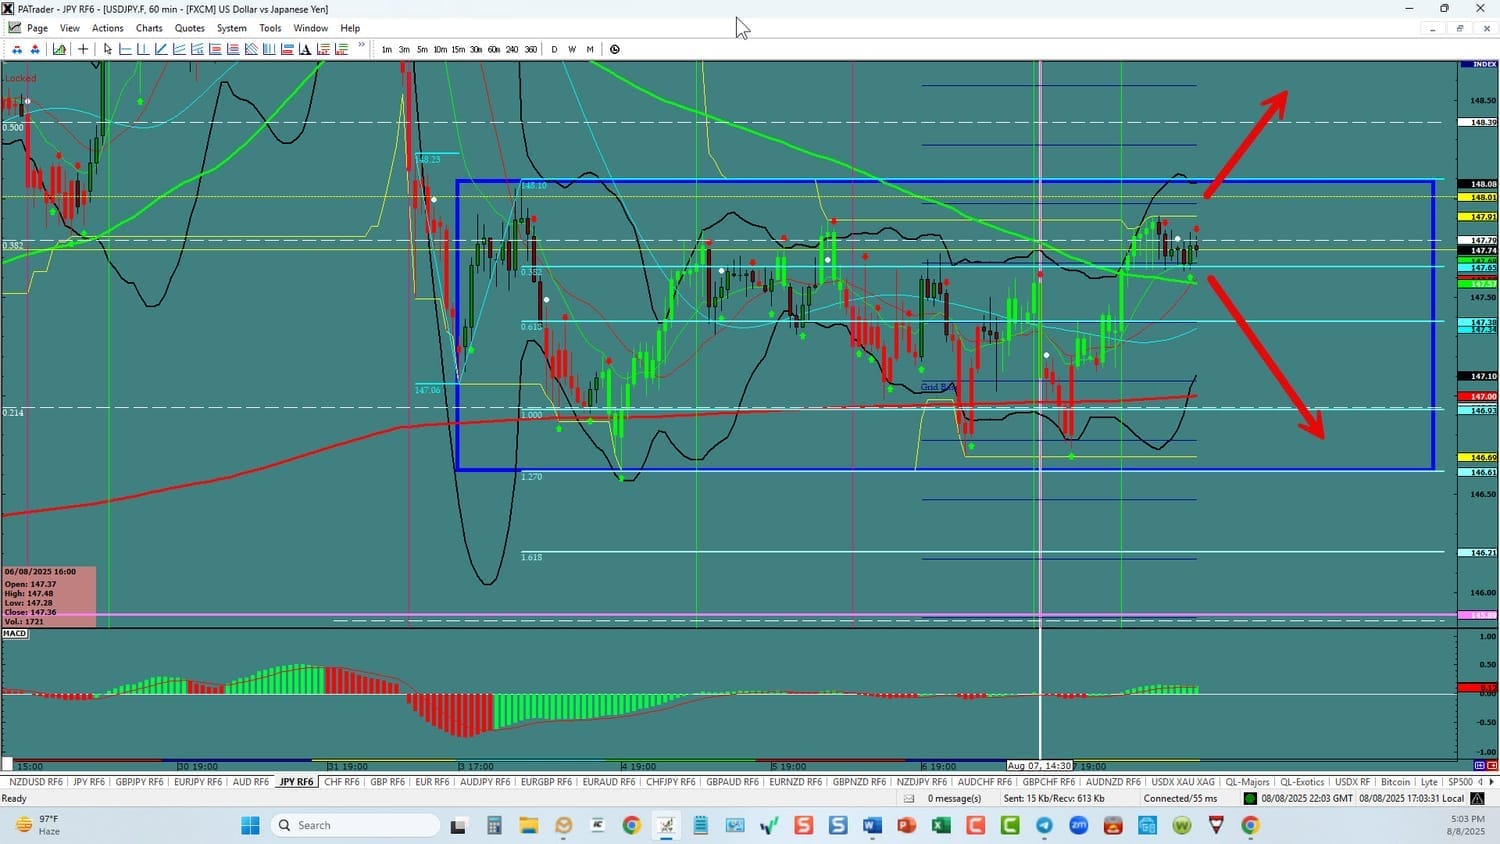Screen dimensions: 1500x844
Task: Open the Quotes menu
Action: 189,28
